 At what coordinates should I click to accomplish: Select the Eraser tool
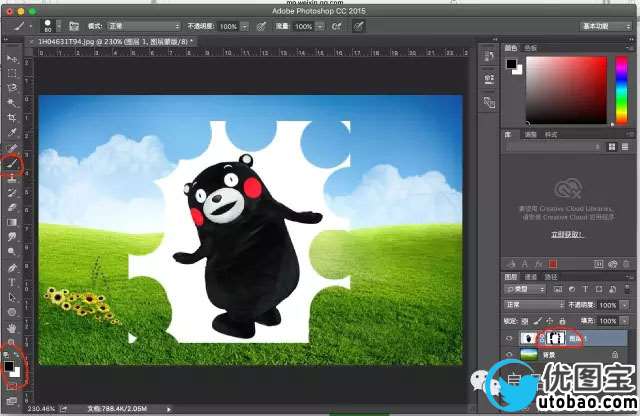12,207
